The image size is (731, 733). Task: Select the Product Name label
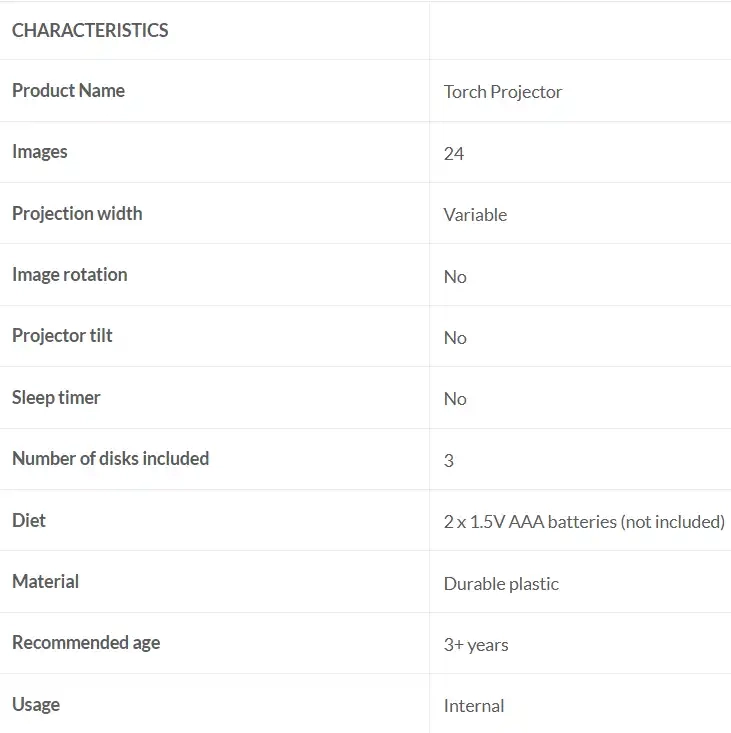[x=68, y=91]
